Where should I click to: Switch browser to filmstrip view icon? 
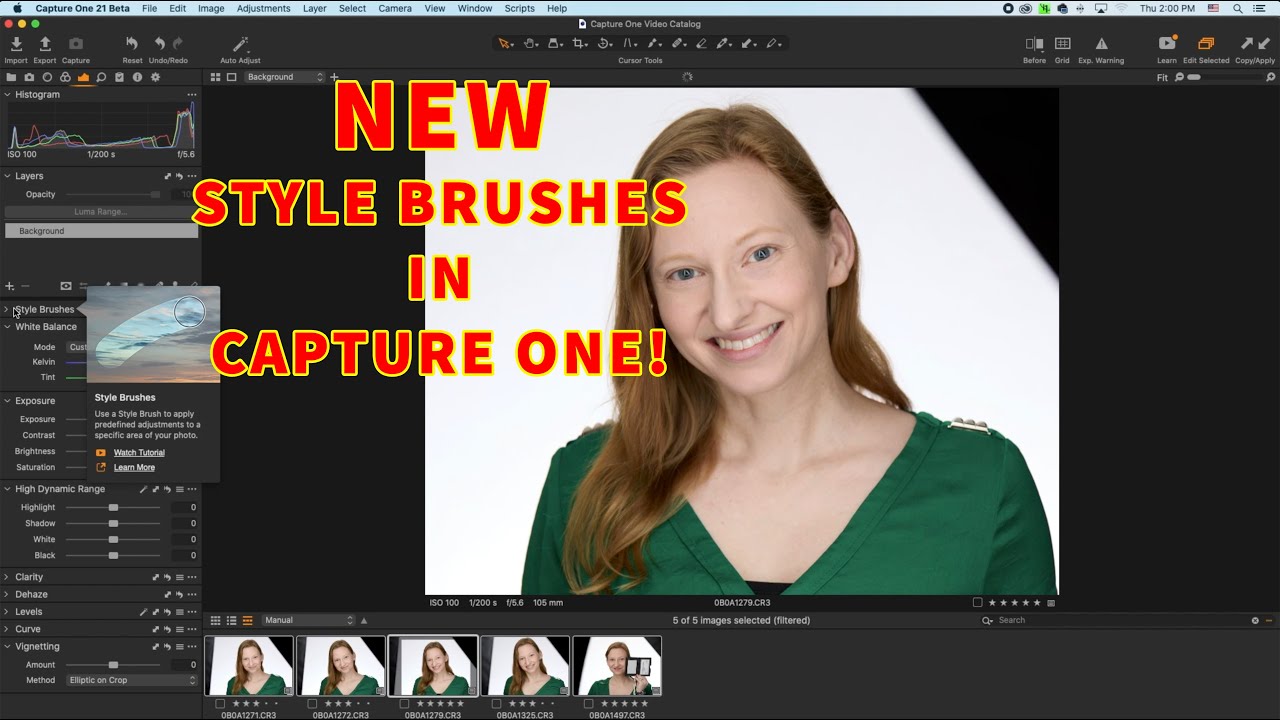(x=247, y=620)
